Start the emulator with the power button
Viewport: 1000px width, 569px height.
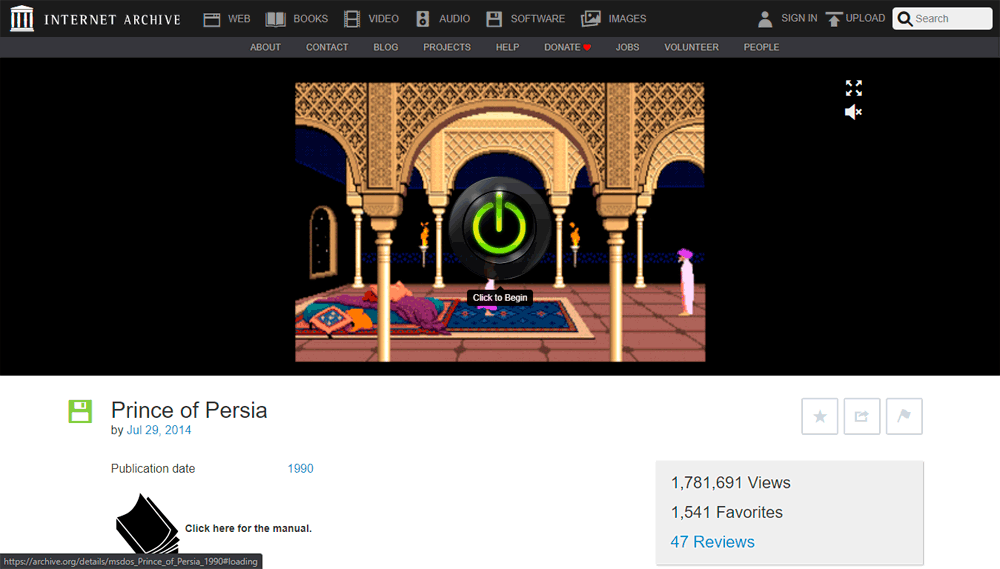coord(499,227)
